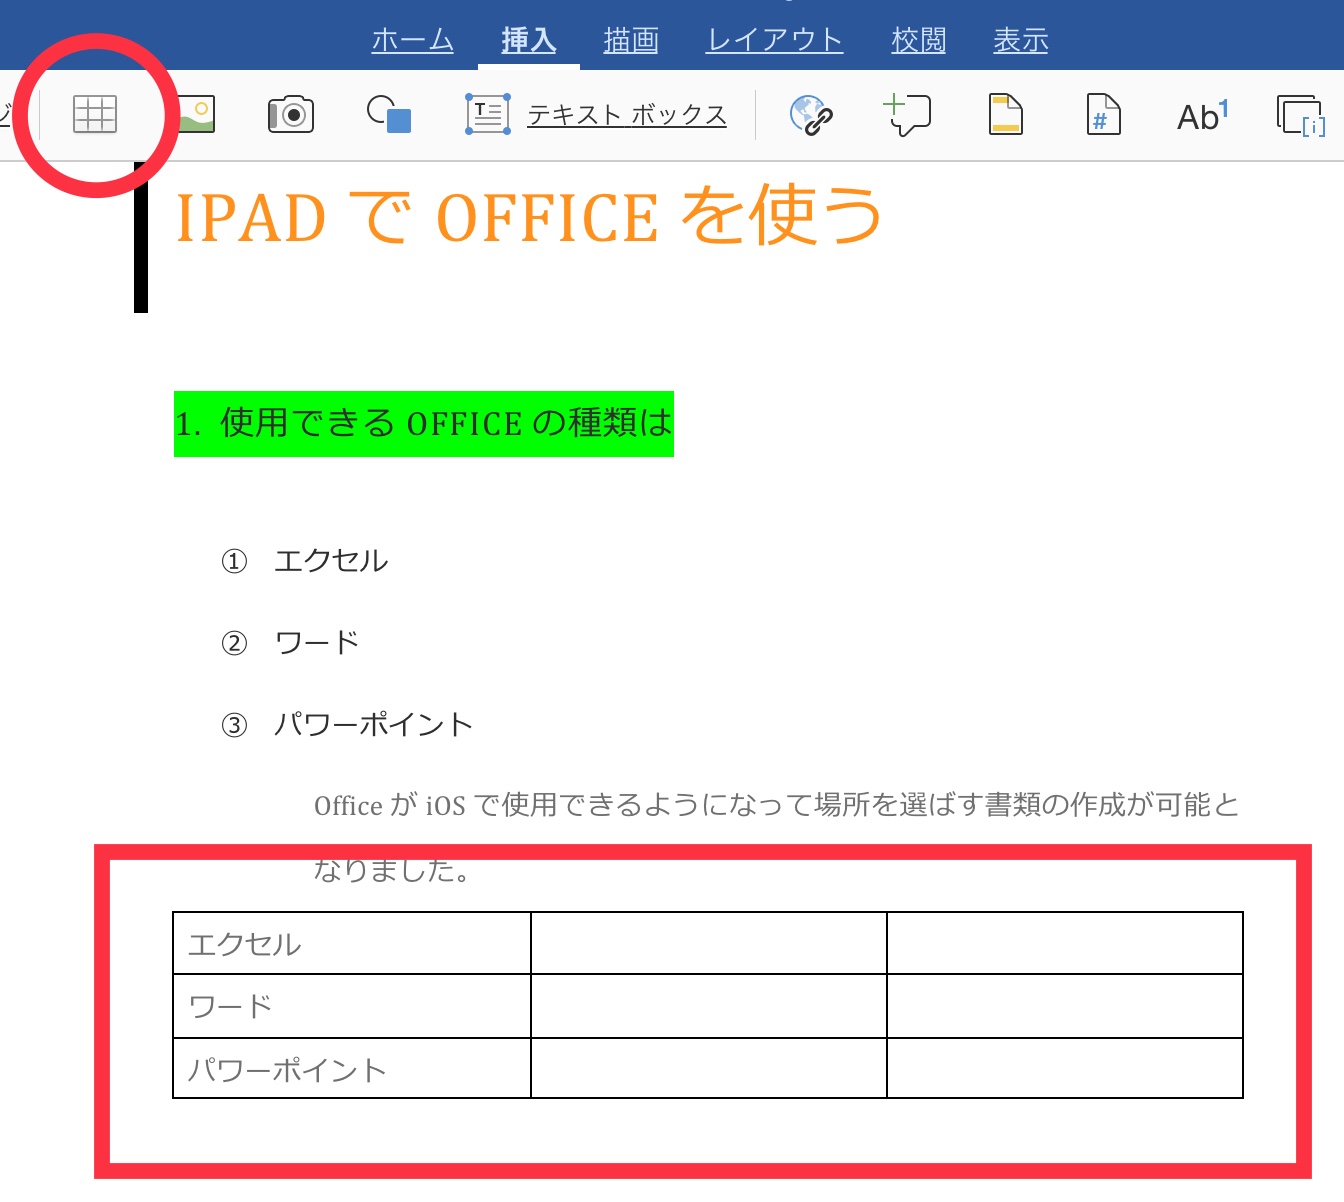Click the empty middle cell in ワード row

[x=709, y=1006]
